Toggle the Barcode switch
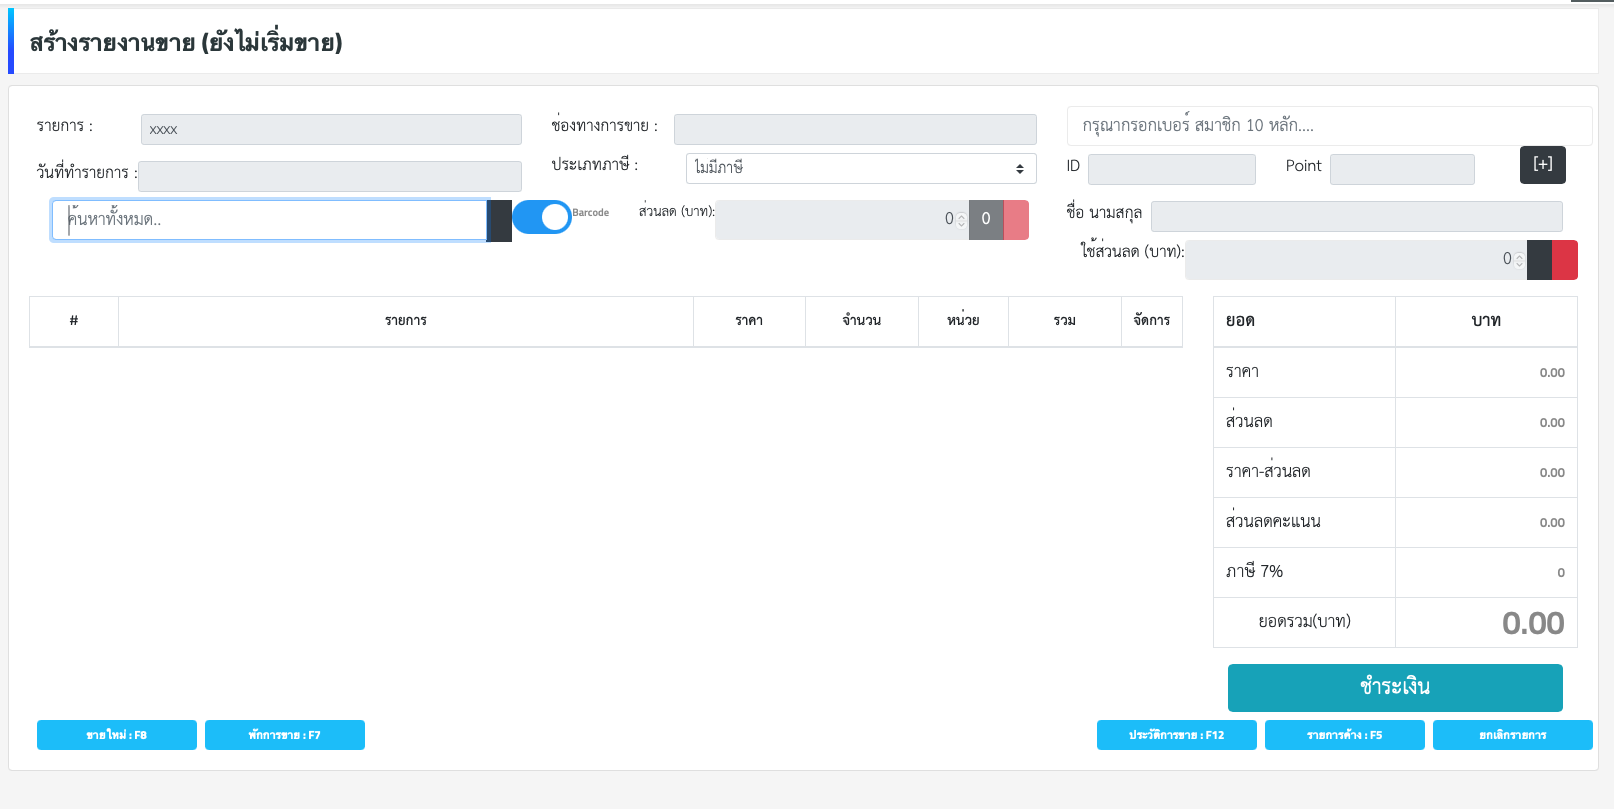Screen dimensions: 1614x809 [542, 217]
